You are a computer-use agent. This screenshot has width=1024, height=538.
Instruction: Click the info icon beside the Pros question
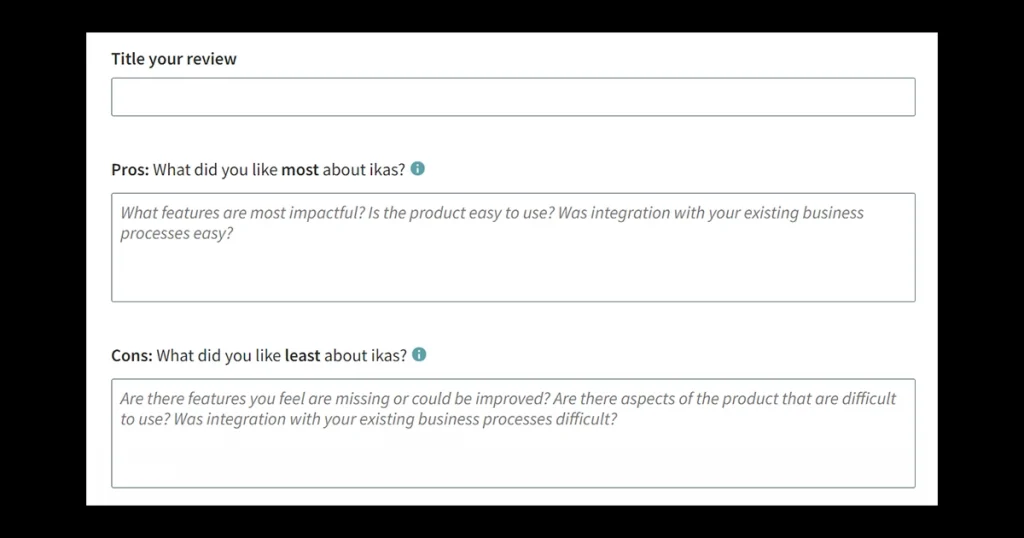[418, 168]
